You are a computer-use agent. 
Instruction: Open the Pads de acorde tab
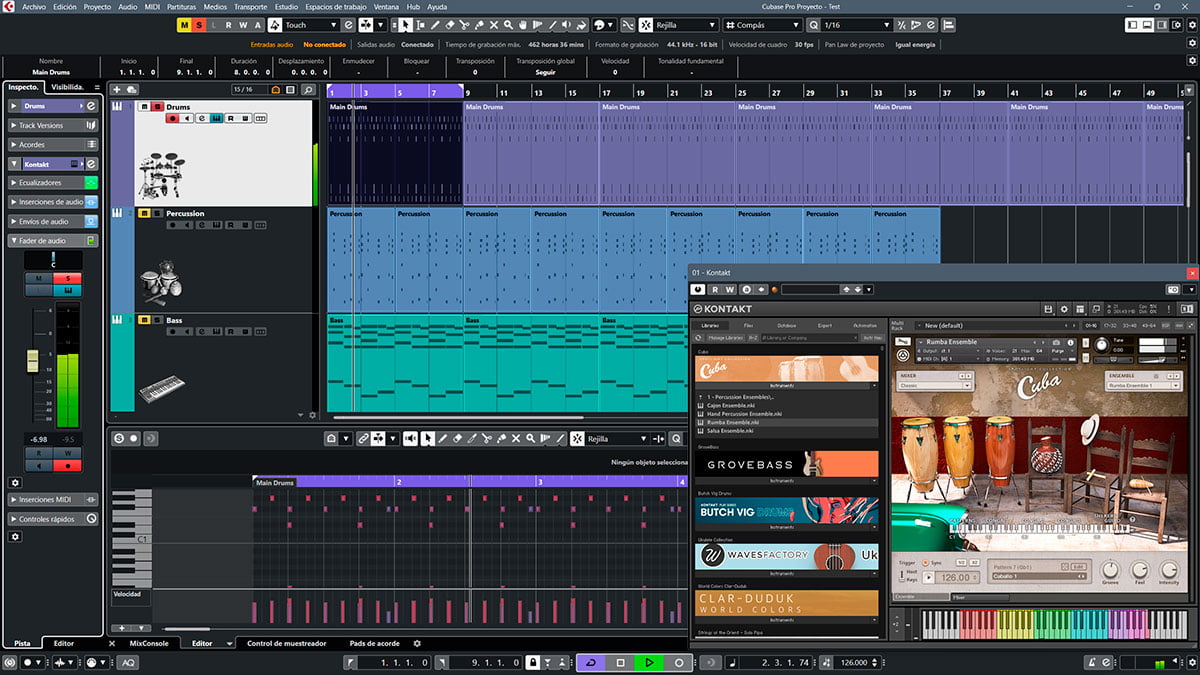[374, 643]
